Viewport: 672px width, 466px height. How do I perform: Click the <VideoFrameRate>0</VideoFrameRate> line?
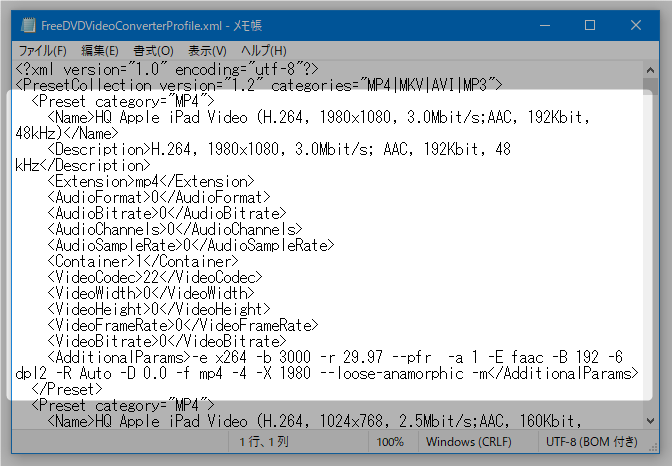[x=183, y=326]
